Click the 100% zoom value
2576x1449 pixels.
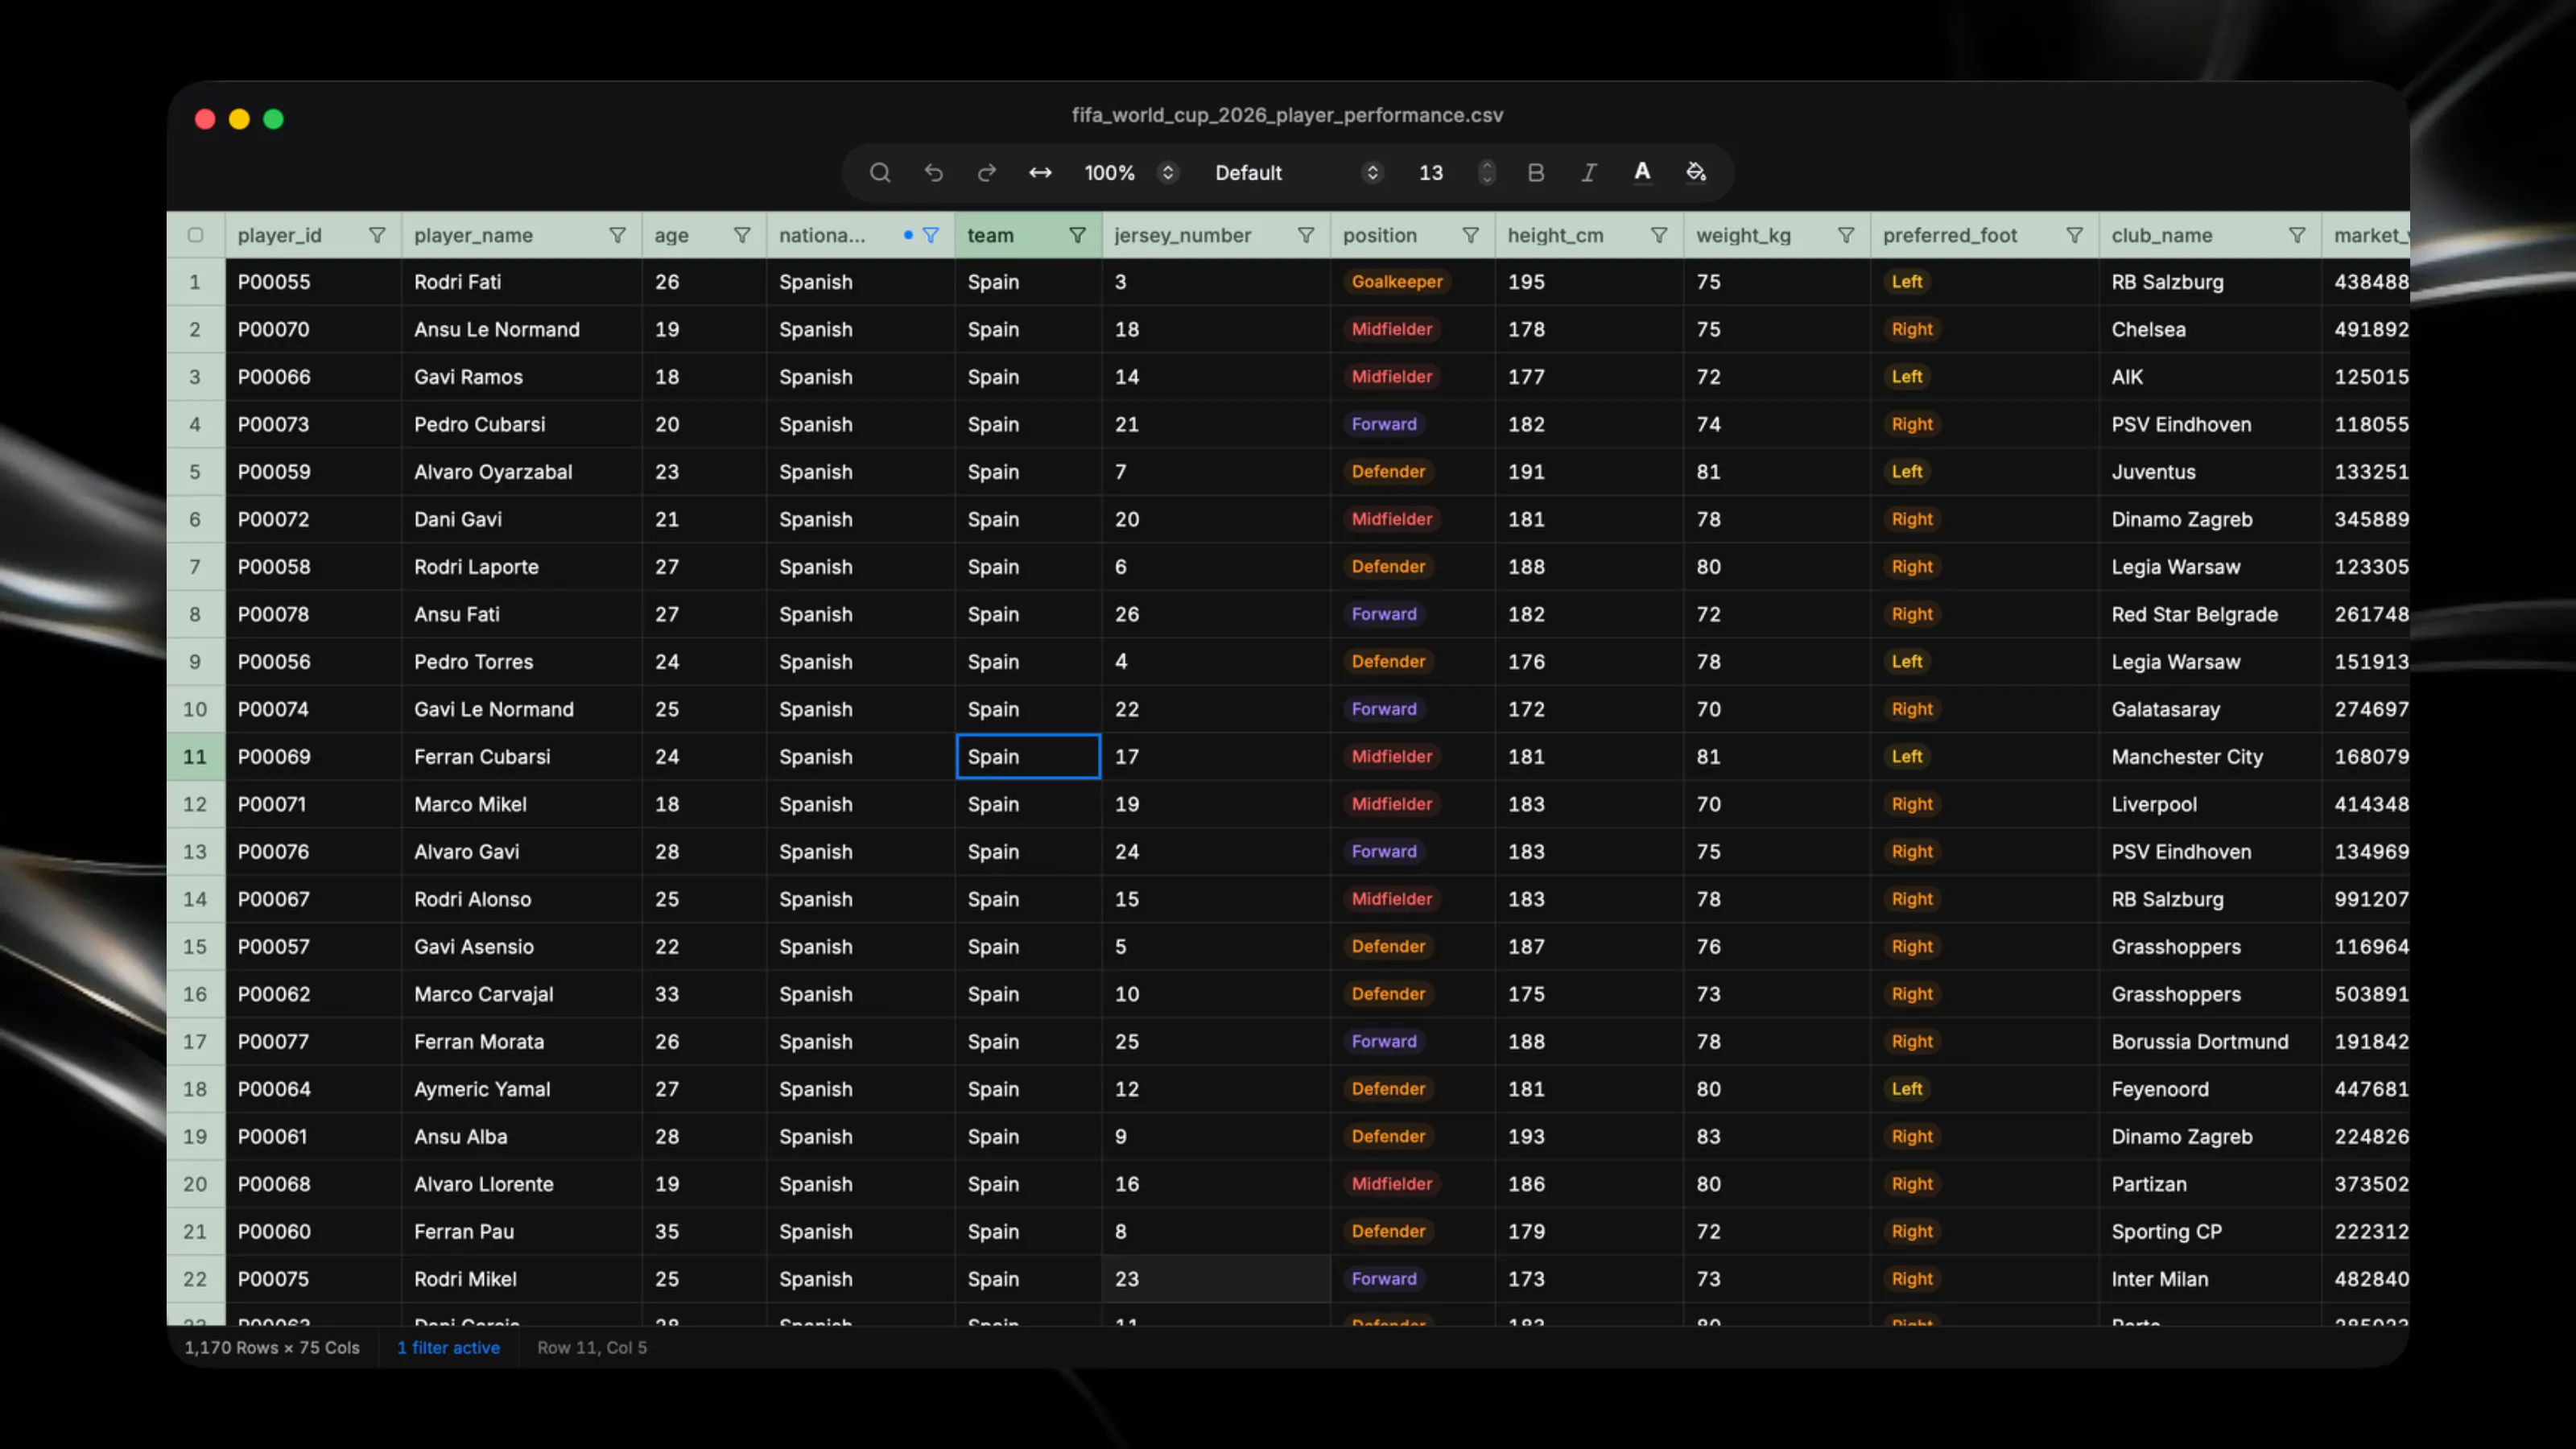[x=1110, y=173]
